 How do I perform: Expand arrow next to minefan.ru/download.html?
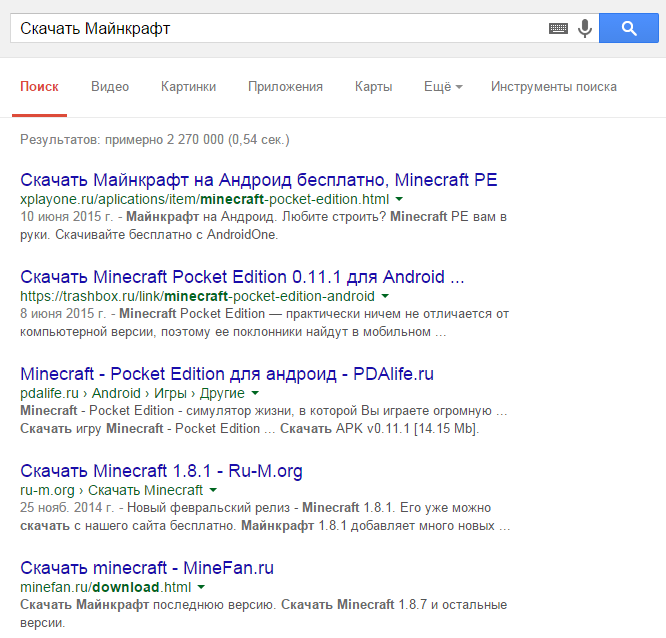201,587
